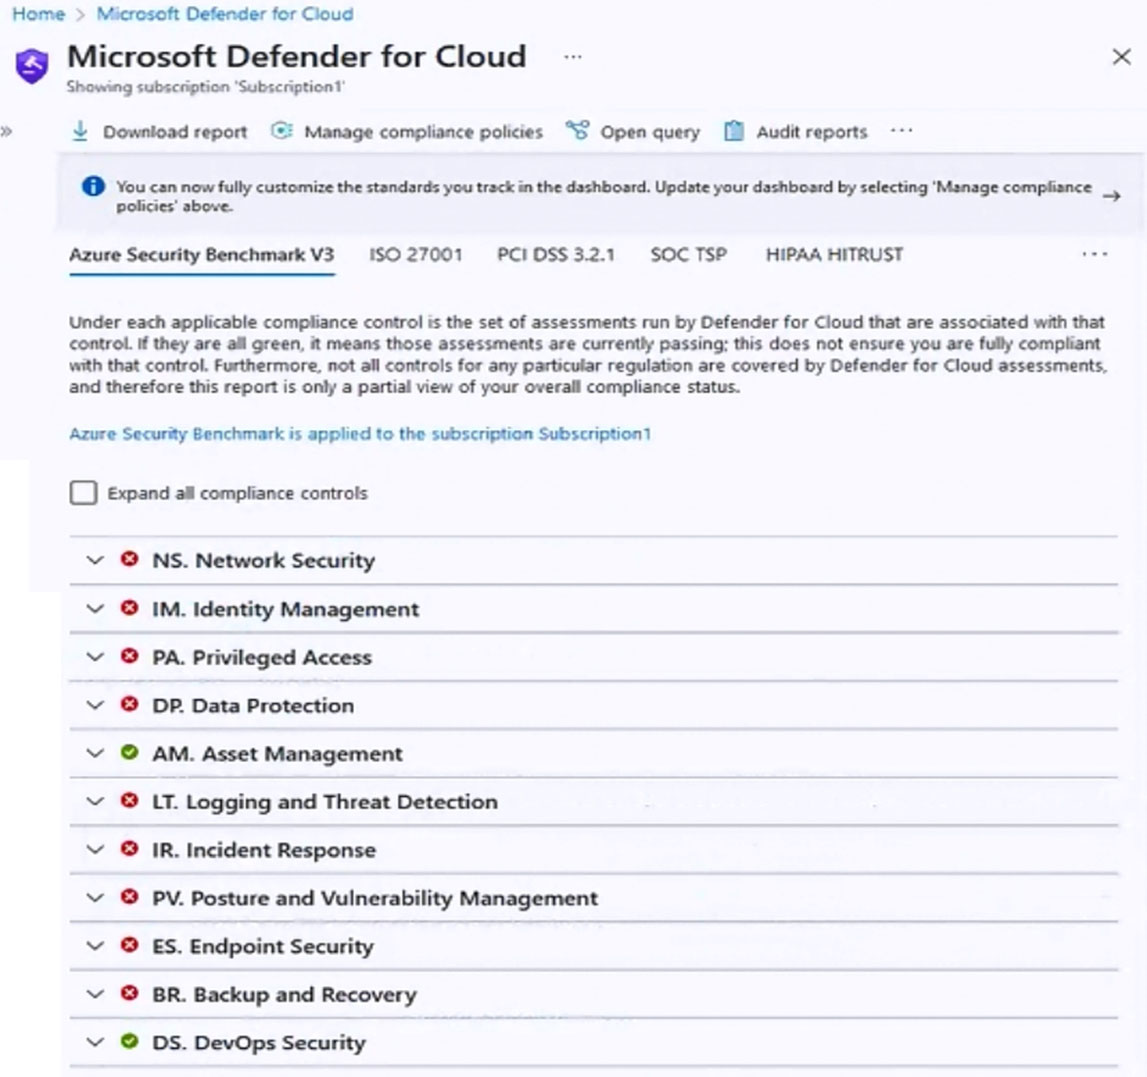Click the Download report arrow icon
The height and width of the screenshot is (1077, 1147).
(80, 132)
